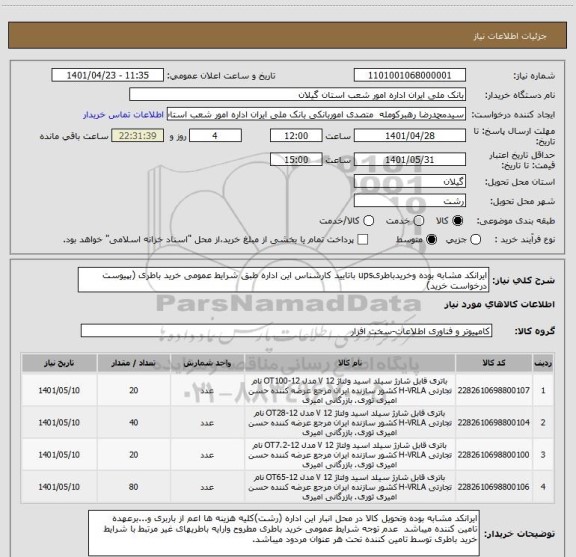This screenshot has width=576, height=557.
Task: Click the remaining days field showing 4
Action: click(x=215, y=136)
